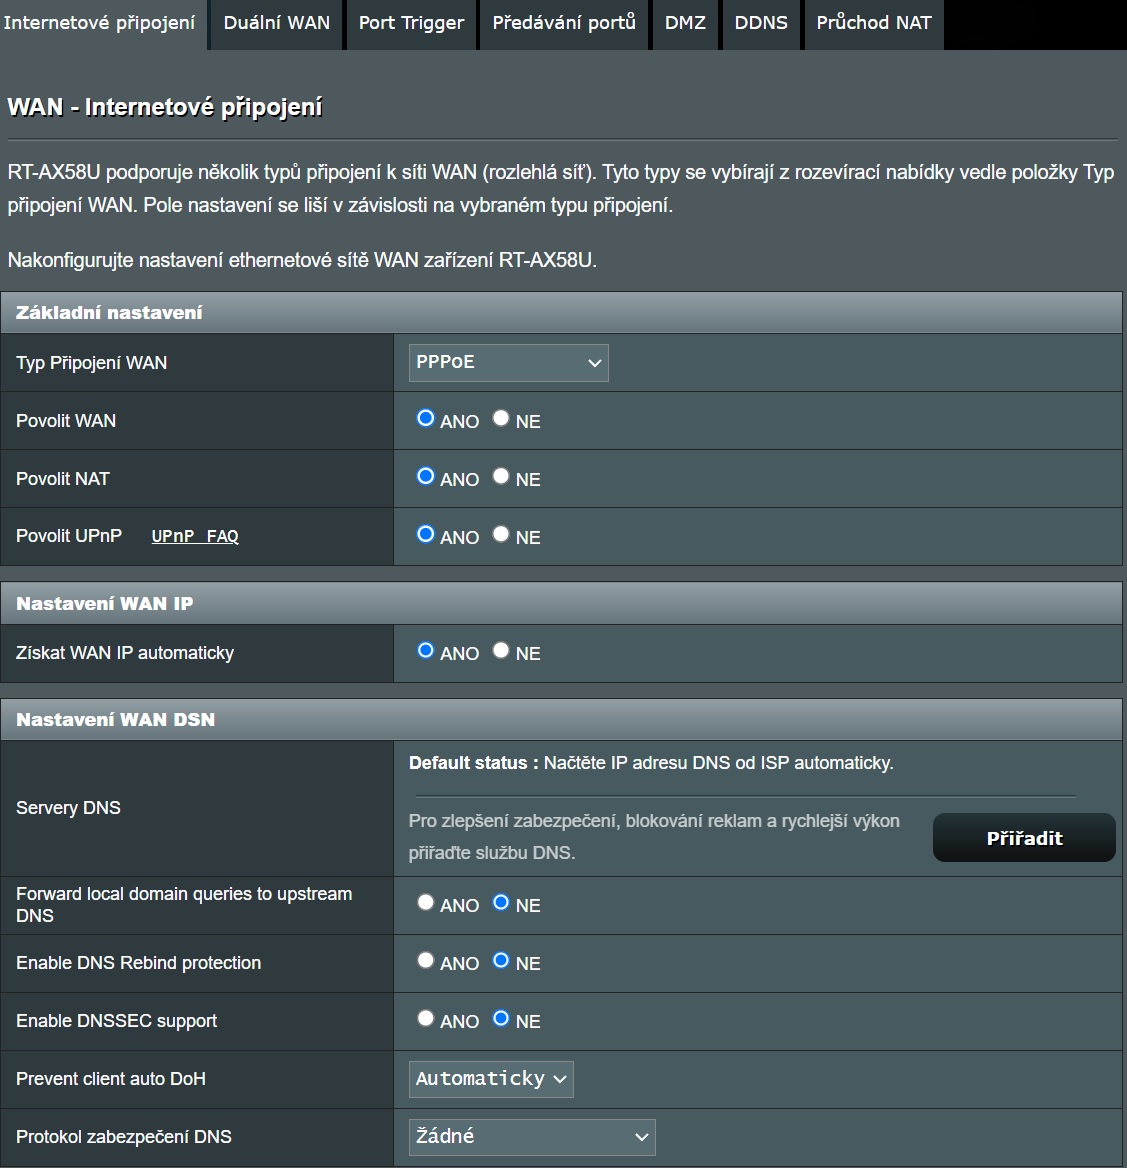Click the Přiřadit DNS button
The height and width of the screenshot is (1168, 1127).
pos(1024,838)
